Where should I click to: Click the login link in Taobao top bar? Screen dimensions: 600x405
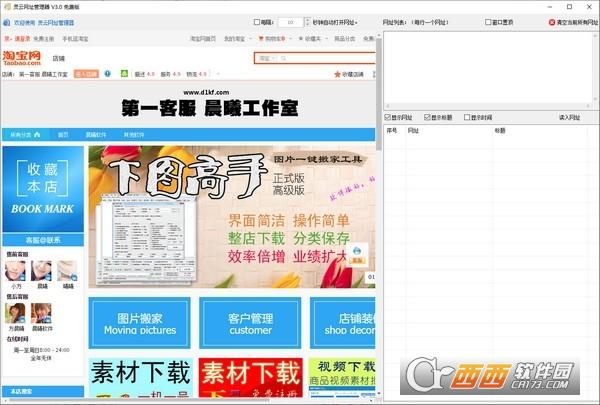[x=22, y=39]
